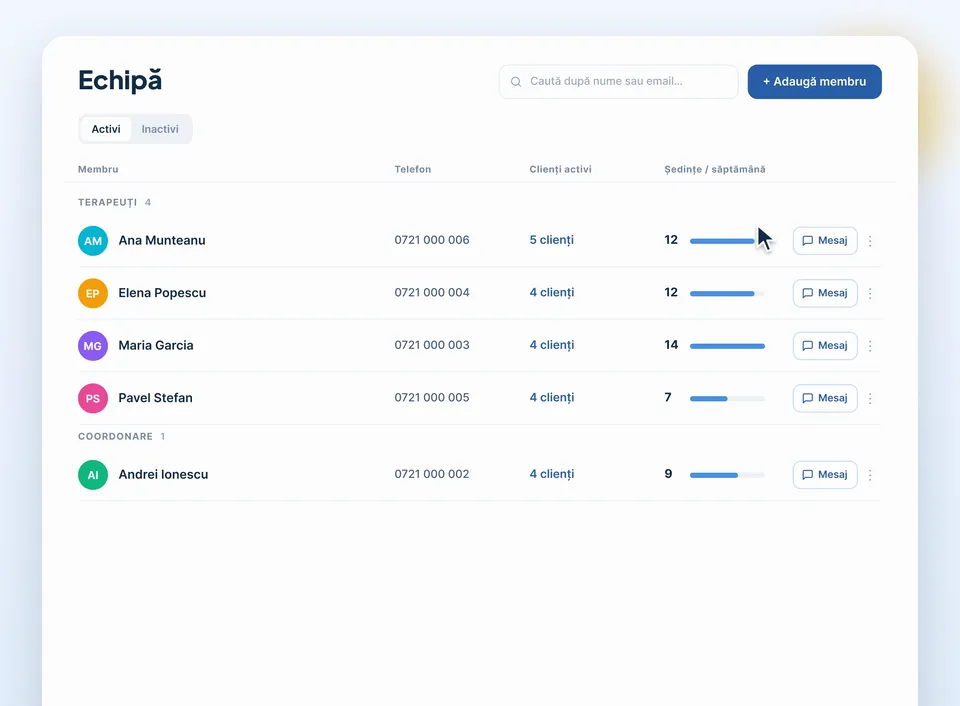Click the name Ana Munteanu

[x=162, y=241]
